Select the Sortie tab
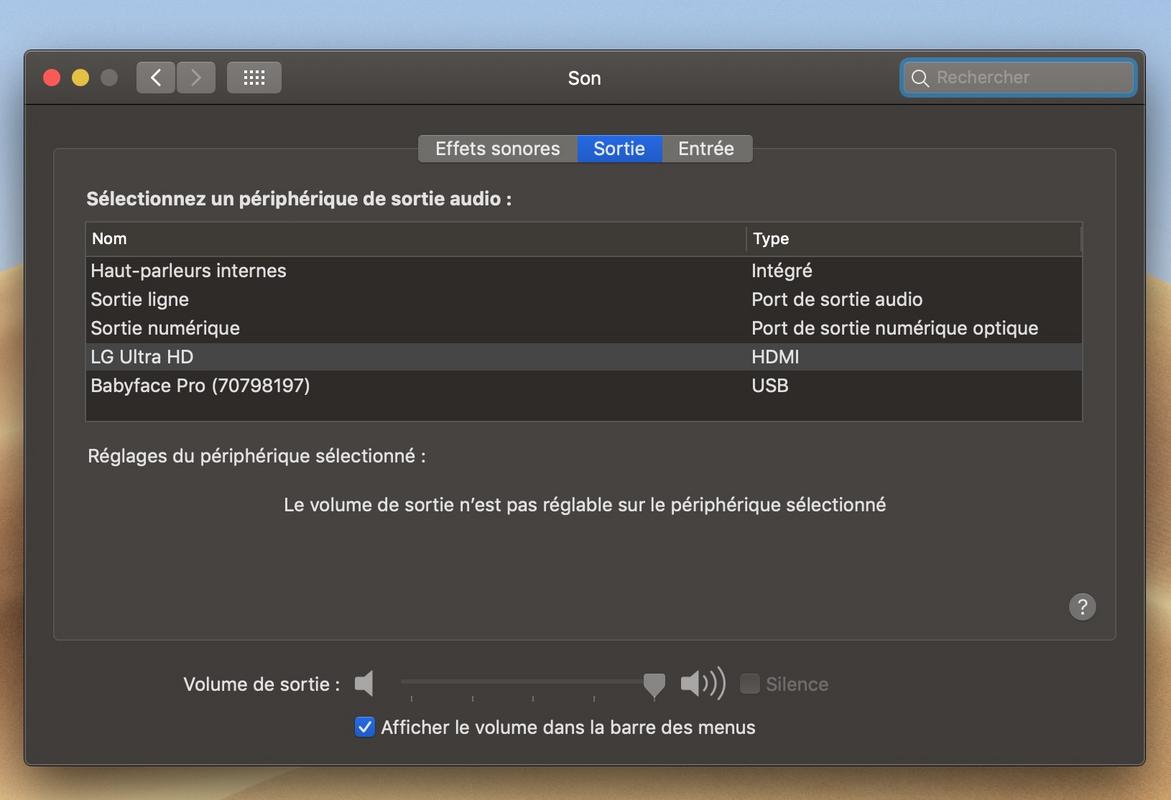 coord(619,149)
